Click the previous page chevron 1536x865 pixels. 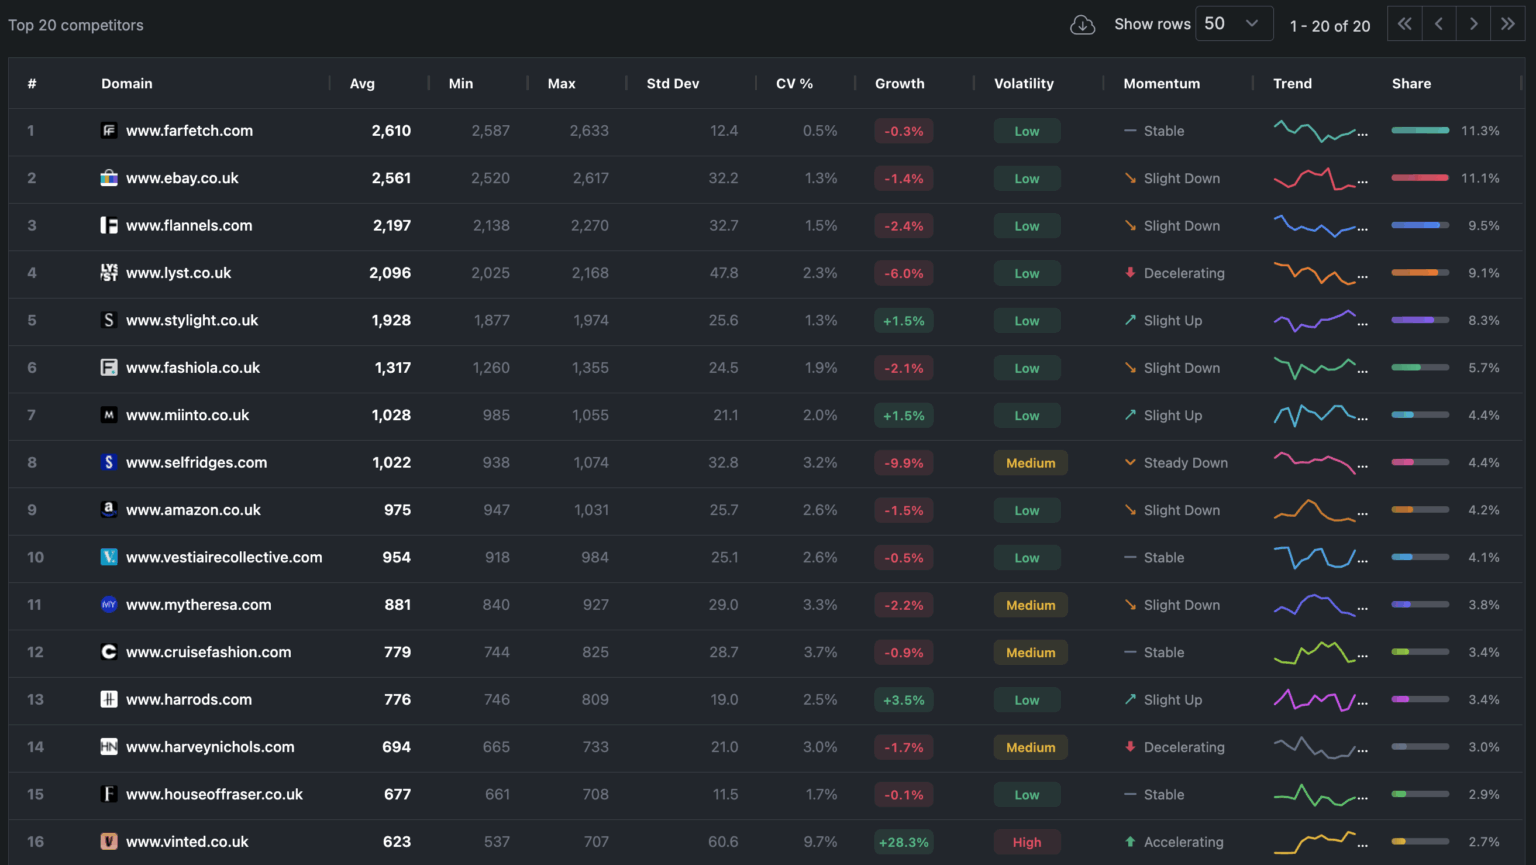click(x=1439, y=24)
